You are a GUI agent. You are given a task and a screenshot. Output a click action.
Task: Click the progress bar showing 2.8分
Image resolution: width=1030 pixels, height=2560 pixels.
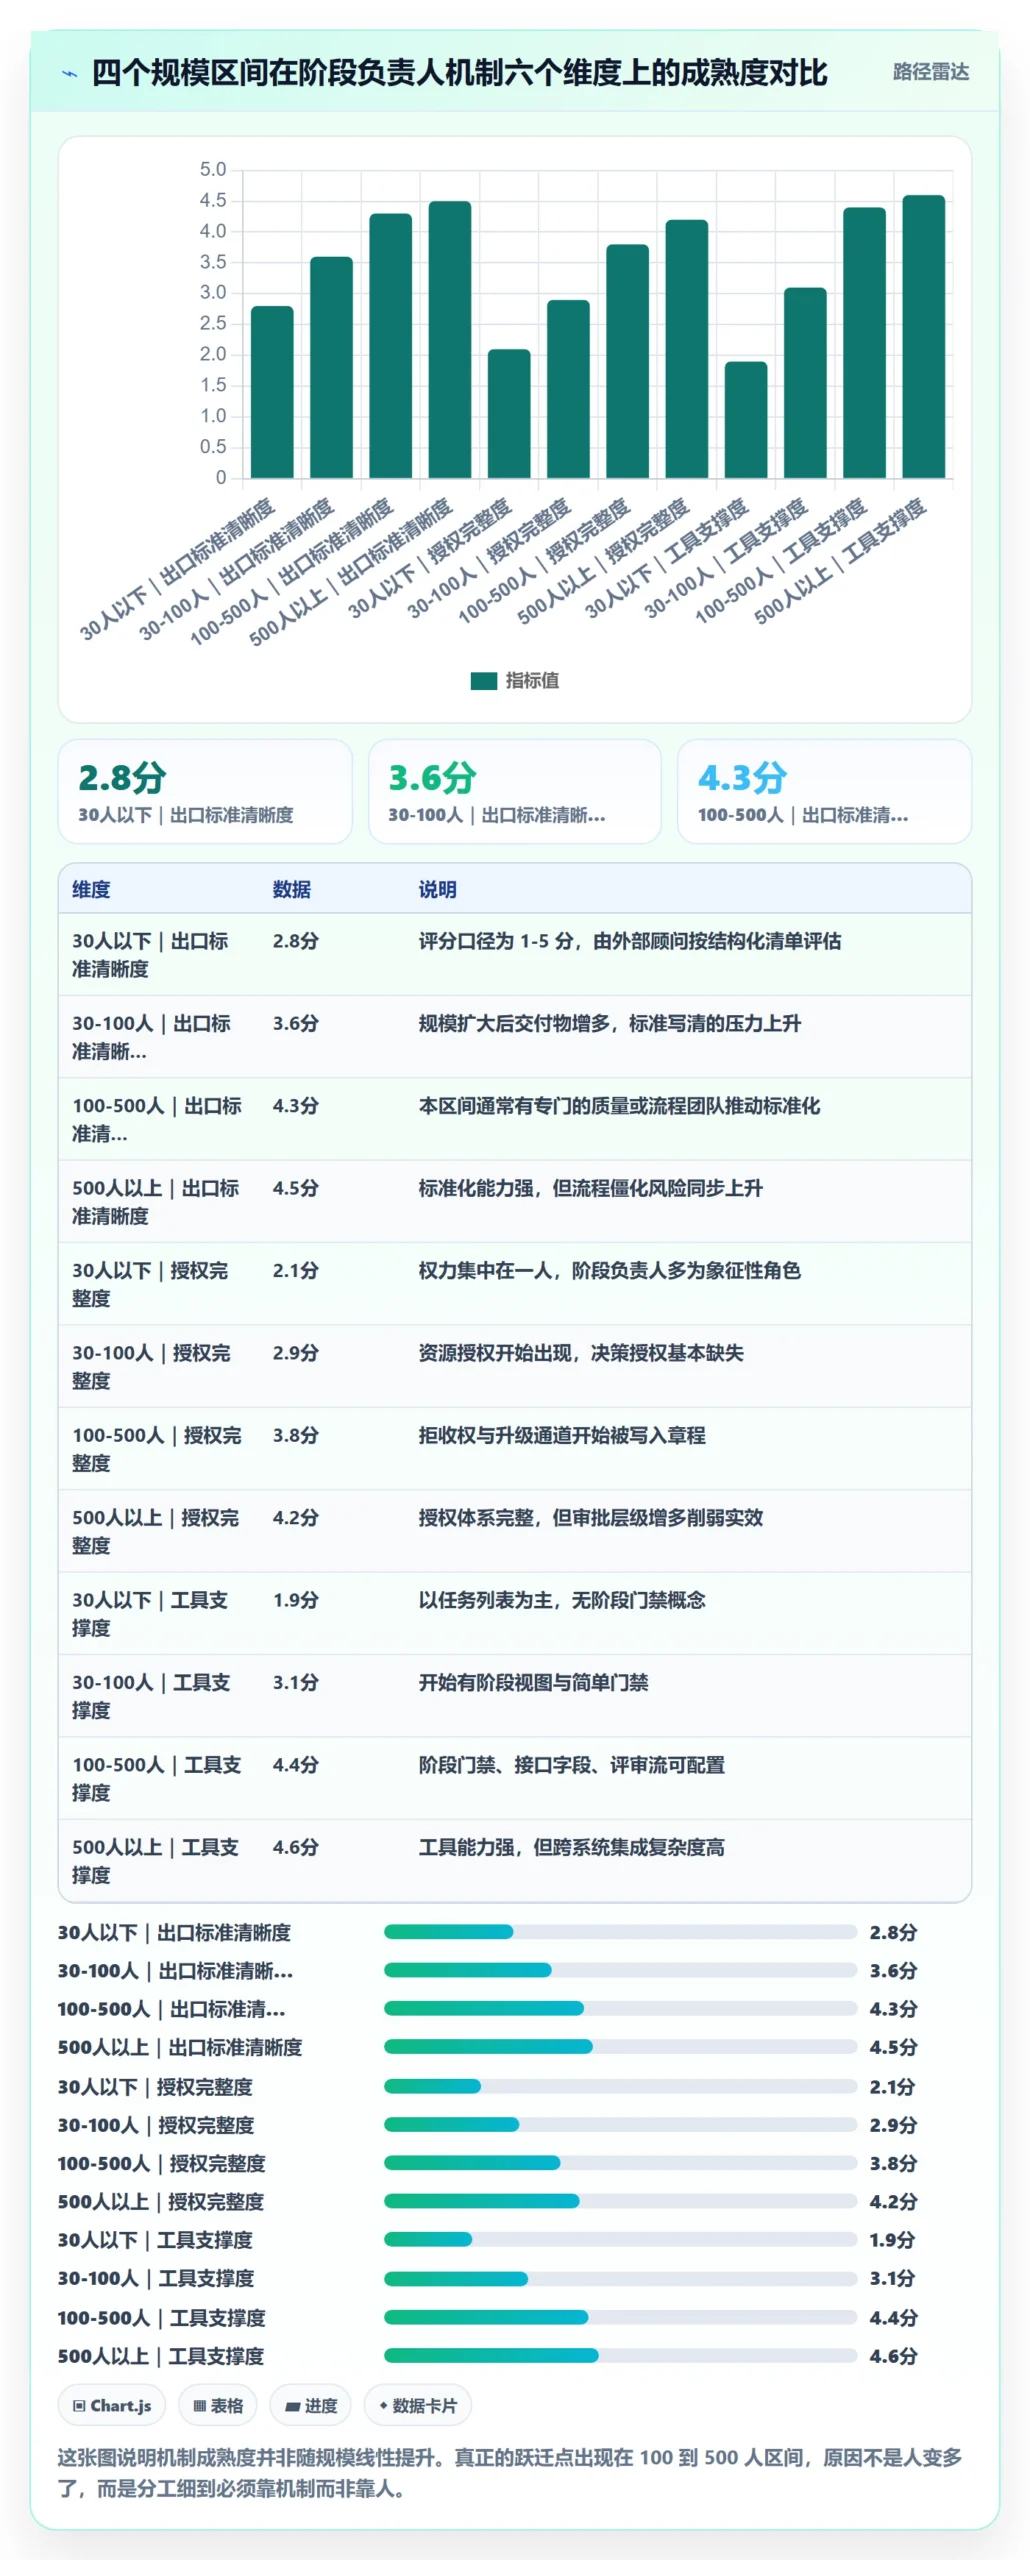point(620,1931)
